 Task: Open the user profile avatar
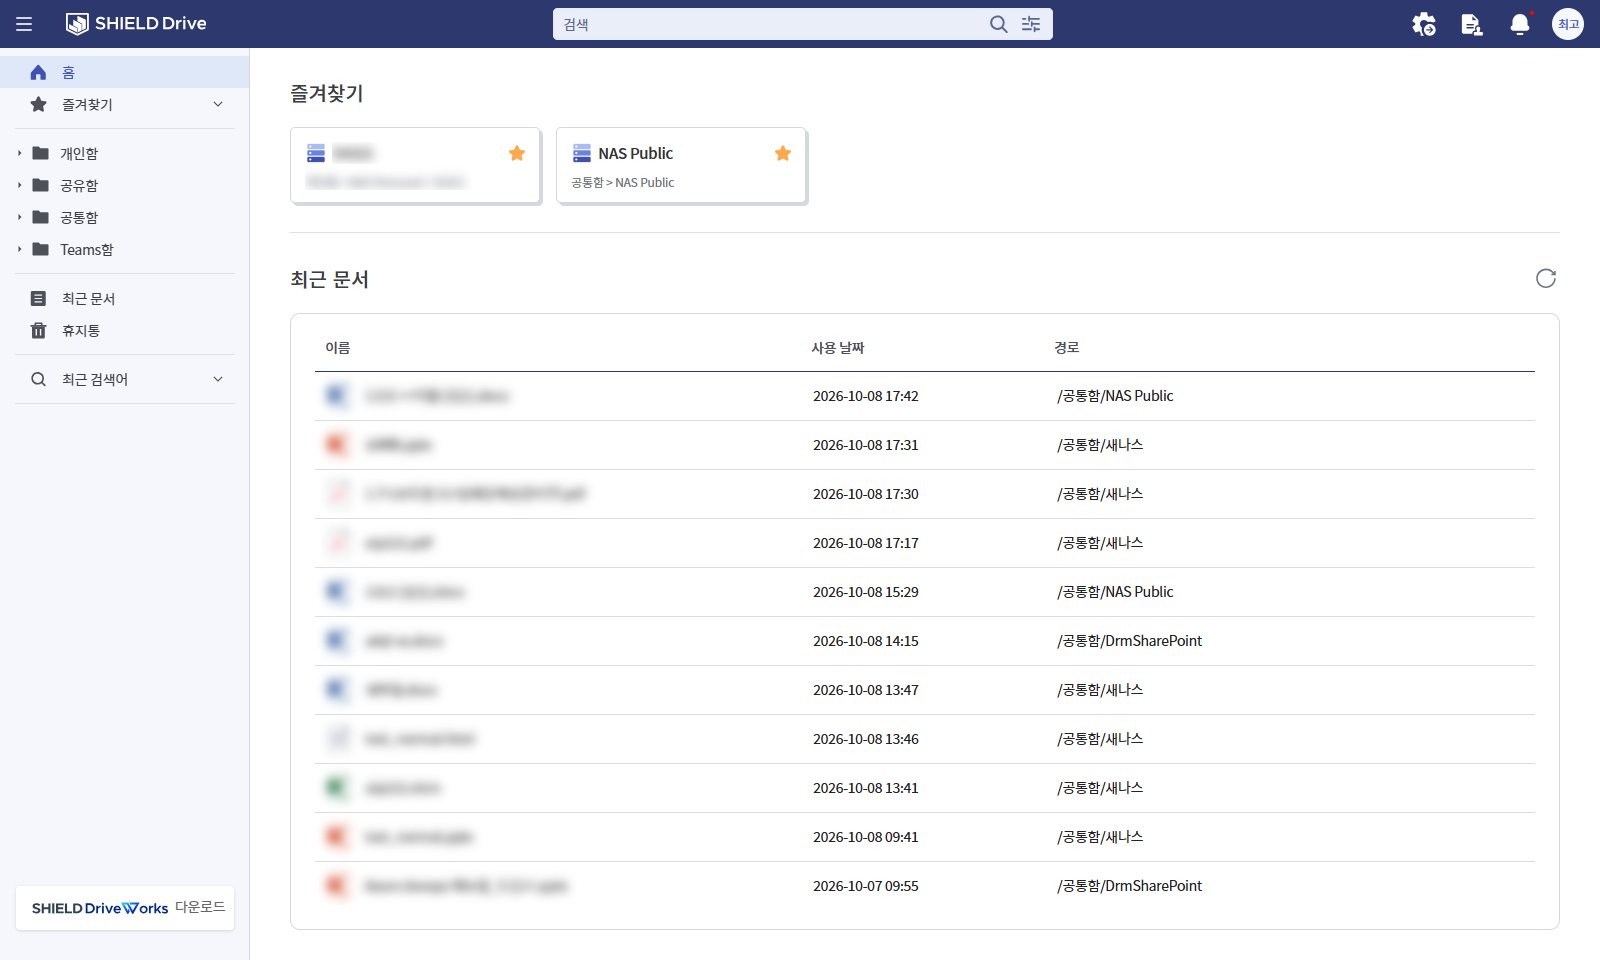click(x=1568, y=24)
